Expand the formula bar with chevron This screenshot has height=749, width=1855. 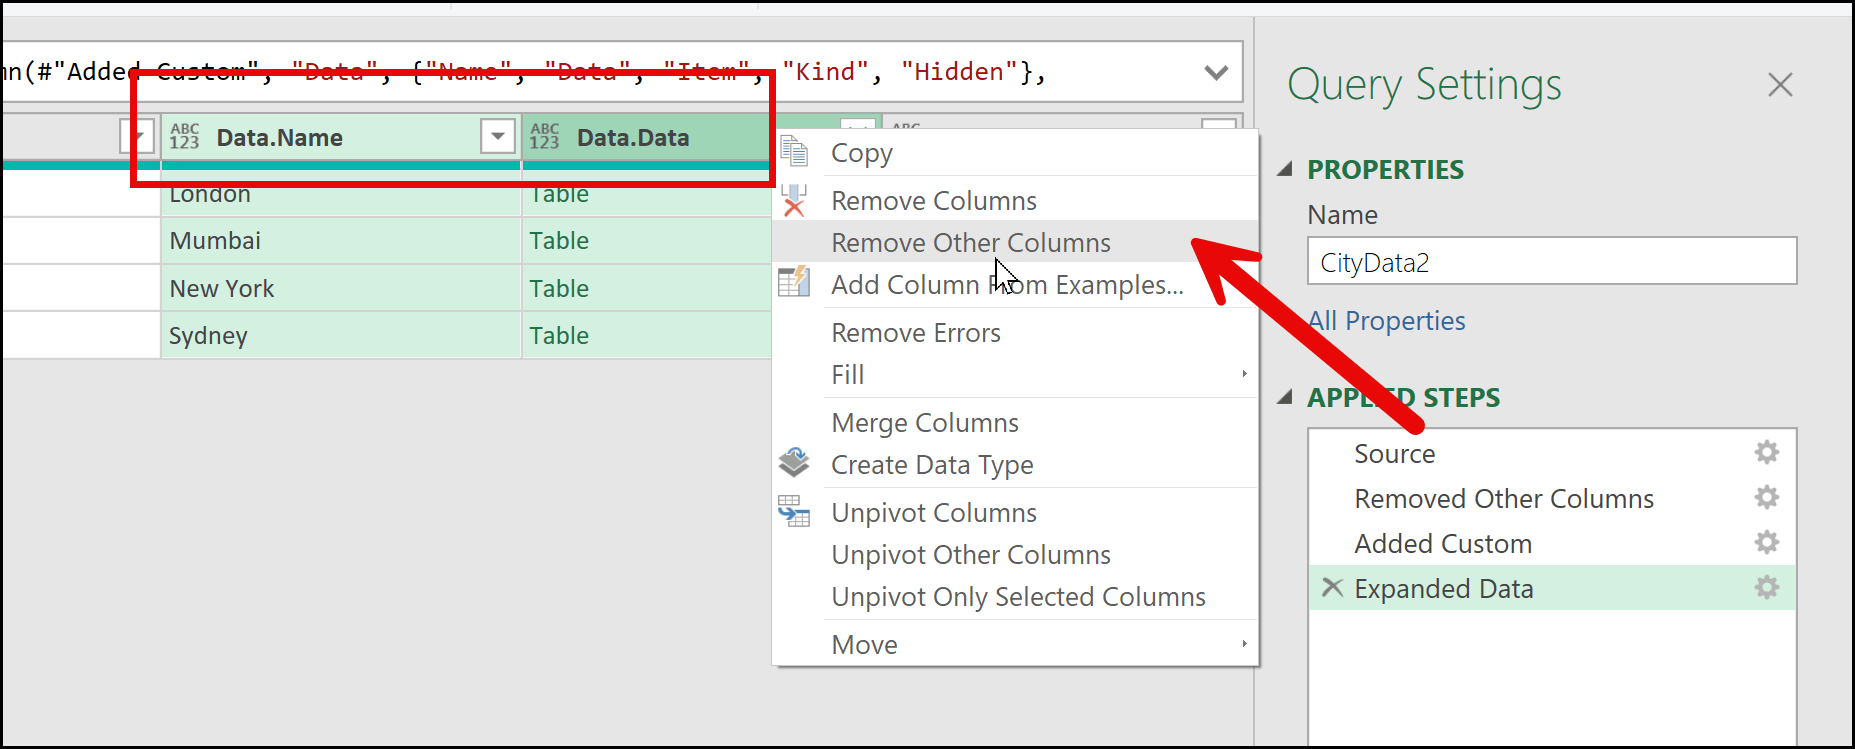click(x=1216, y=72)
